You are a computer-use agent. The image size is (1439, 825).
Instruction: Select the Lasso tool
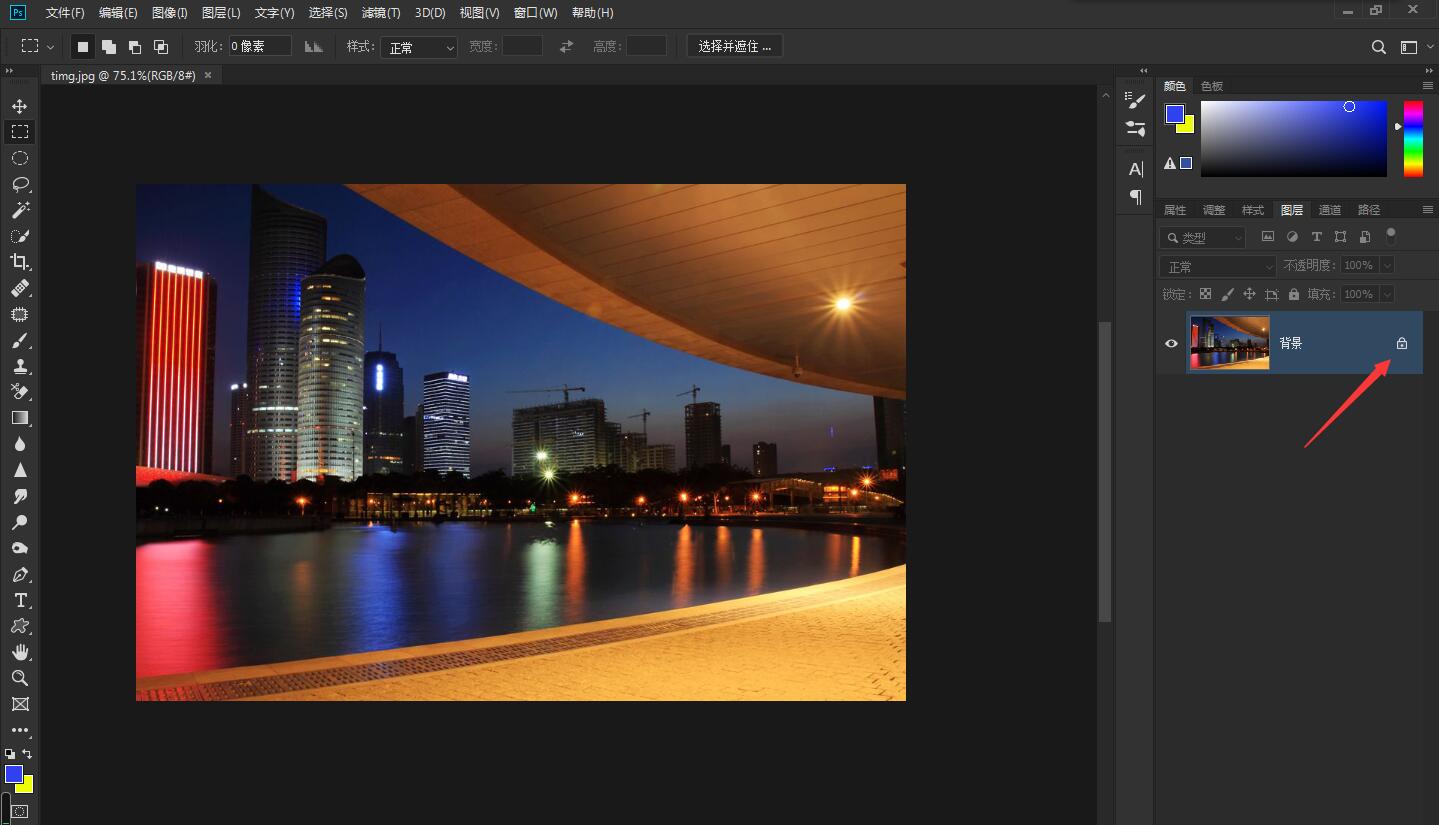click(20, 184)
